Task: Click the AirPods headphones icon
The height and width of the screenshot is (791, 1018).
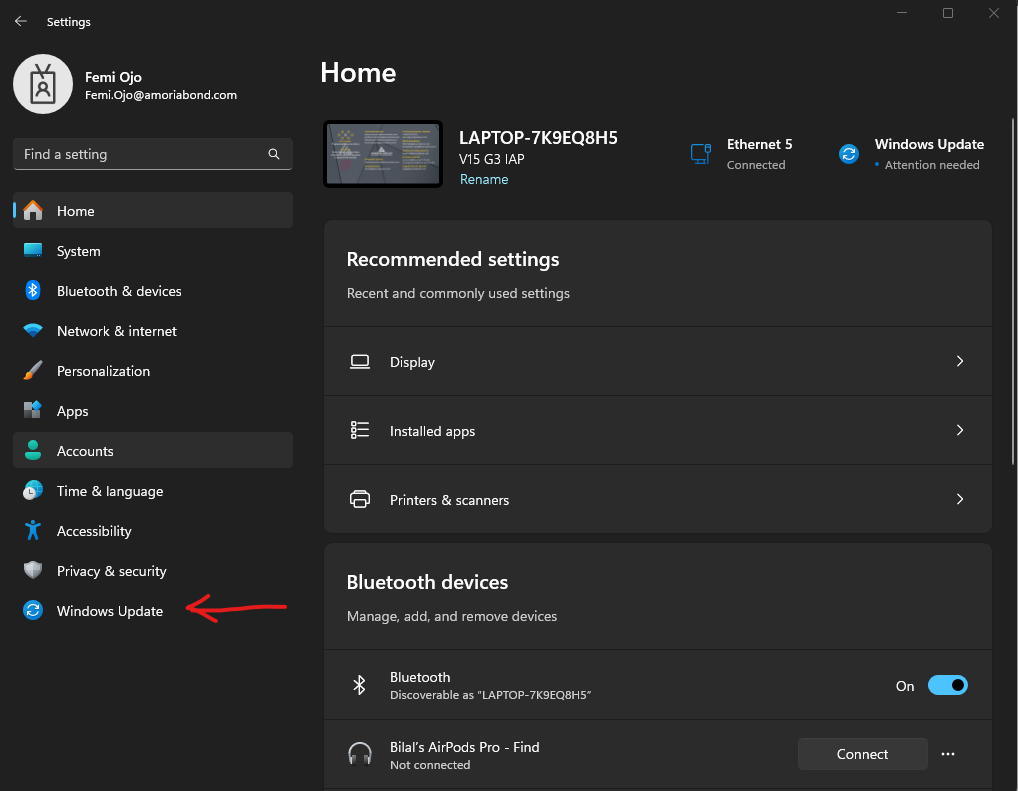Action: pos(360,755)
